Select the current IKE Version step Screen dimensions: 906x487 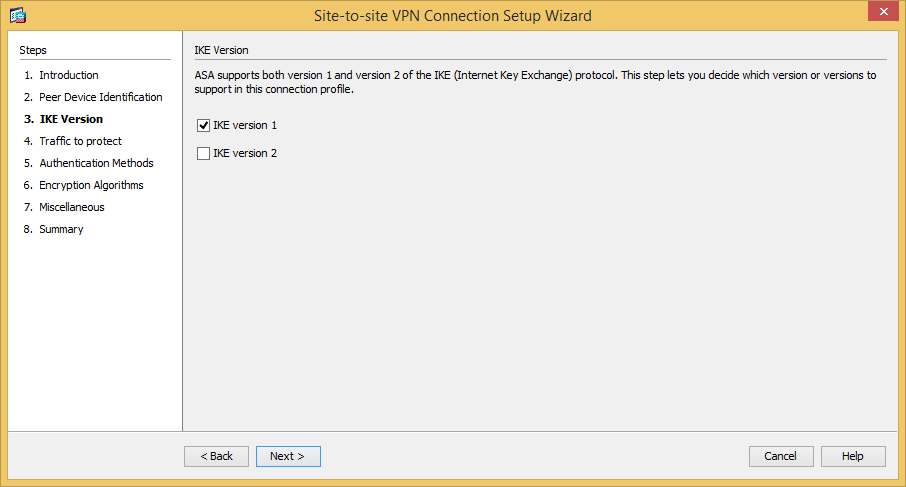pos(64,119)
